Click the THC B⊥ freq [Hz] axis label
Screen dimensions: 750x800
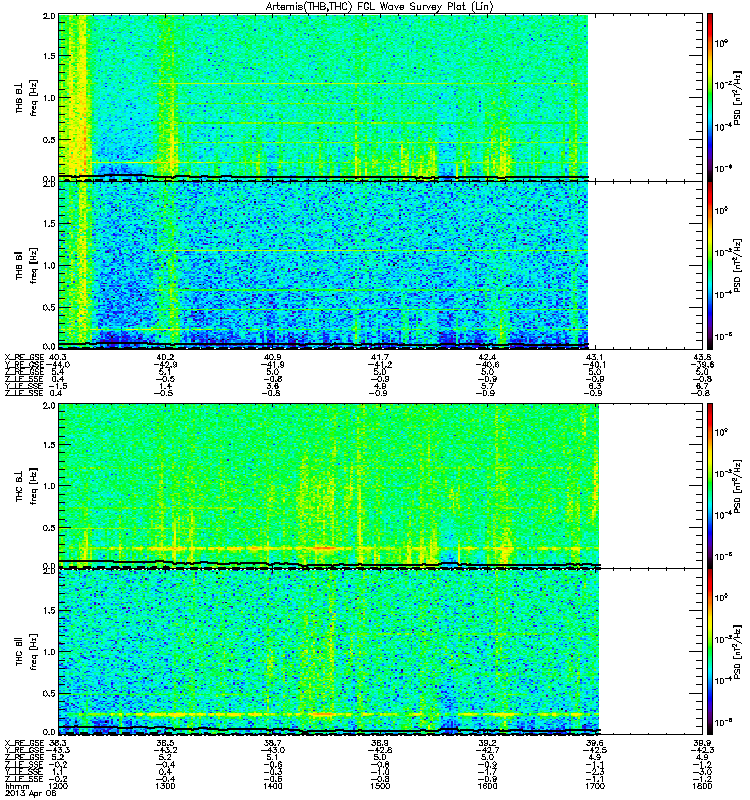pyautogui.click(x=34, y=486)
